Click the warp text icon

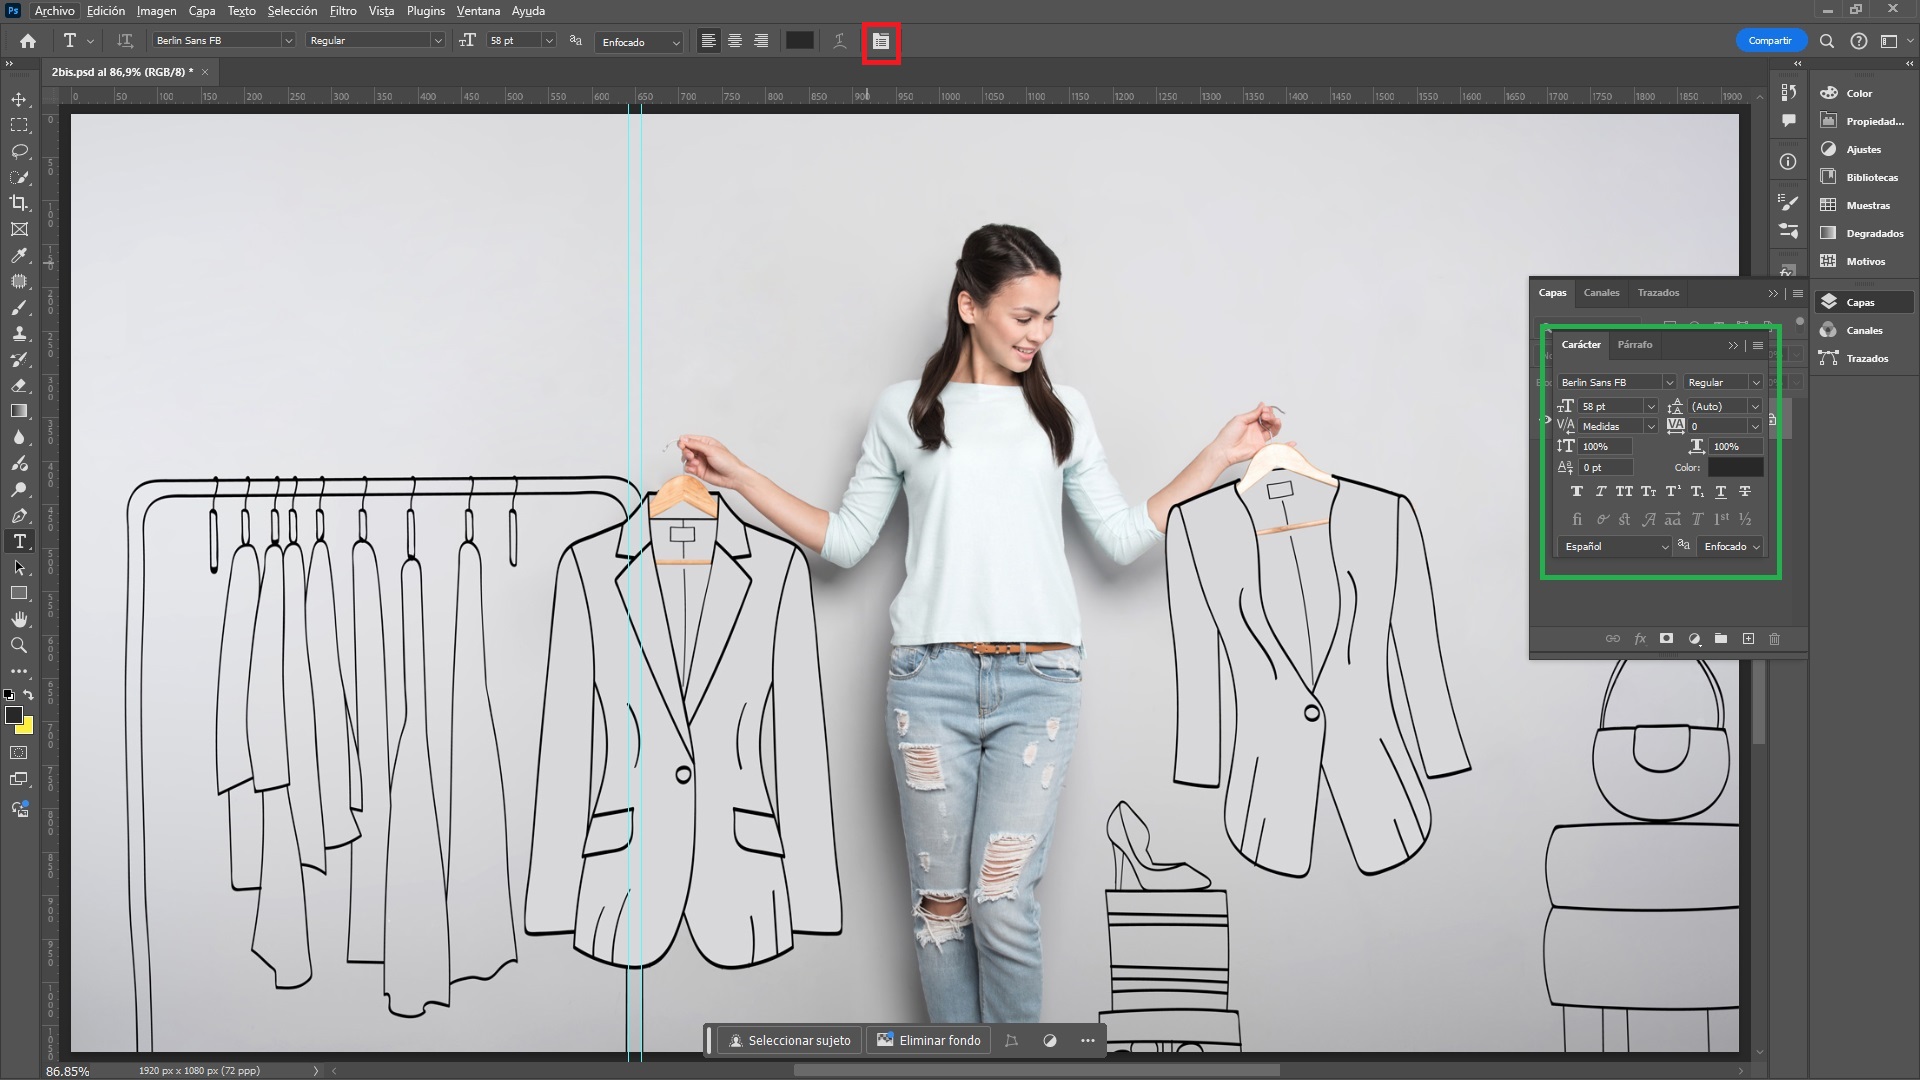[839, 41]
